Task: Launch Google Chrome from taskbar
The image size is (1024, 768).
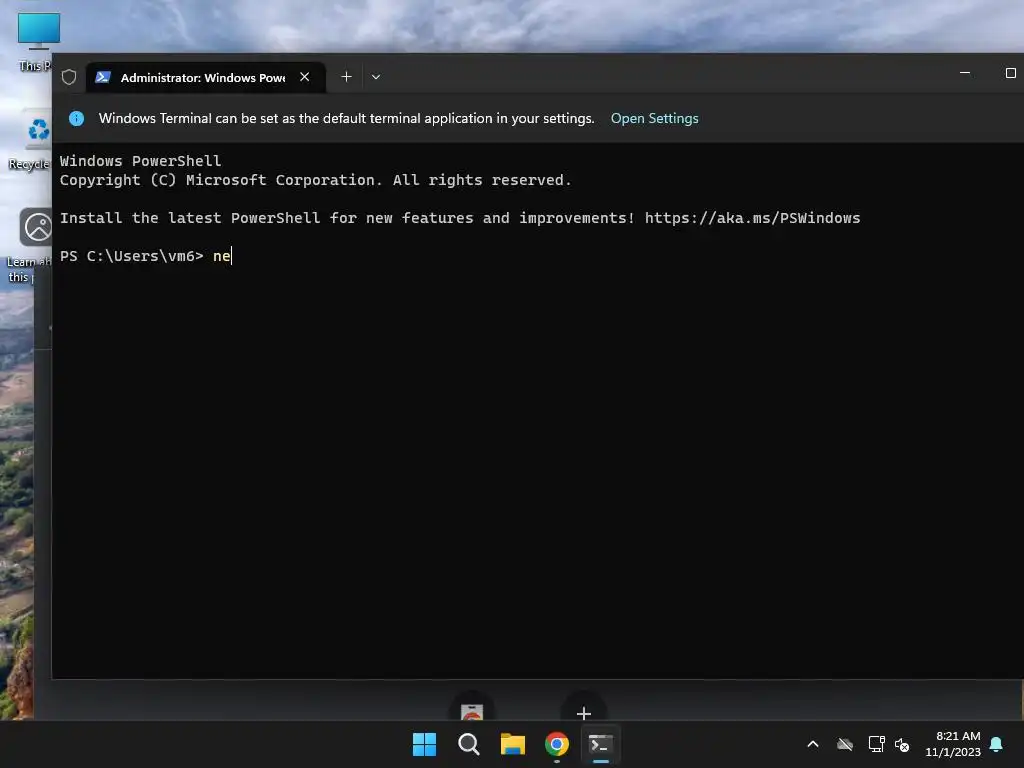Action: [x=557, y=744]
